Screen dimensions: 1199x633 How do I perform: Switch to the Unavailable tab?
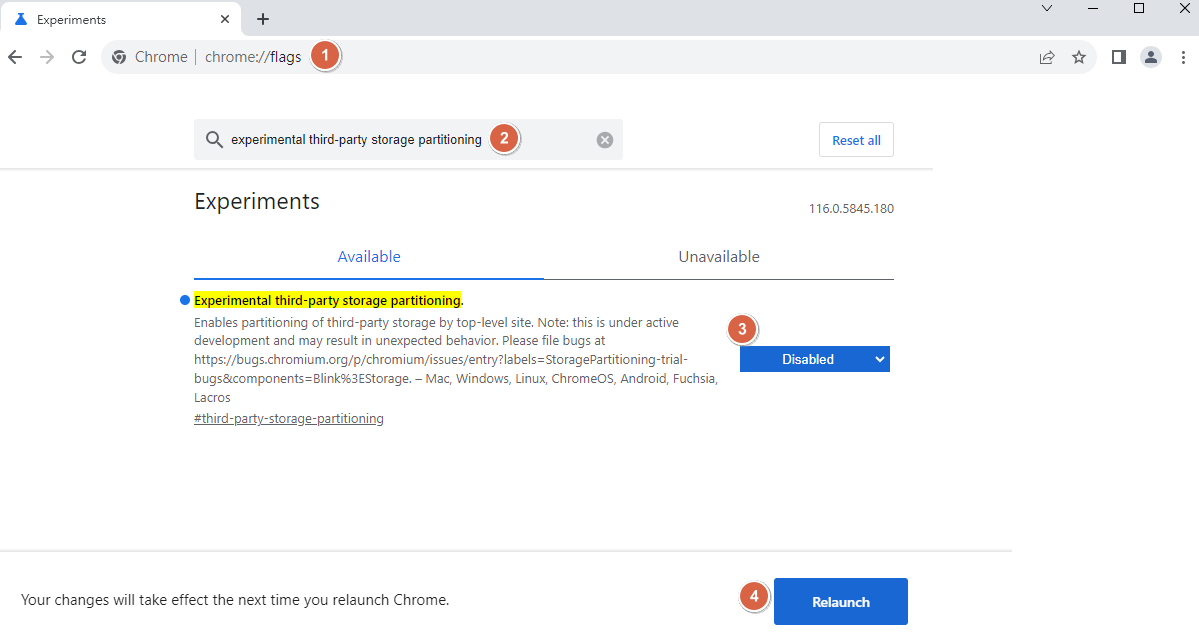pyautogui.click(x=719, y=257)
